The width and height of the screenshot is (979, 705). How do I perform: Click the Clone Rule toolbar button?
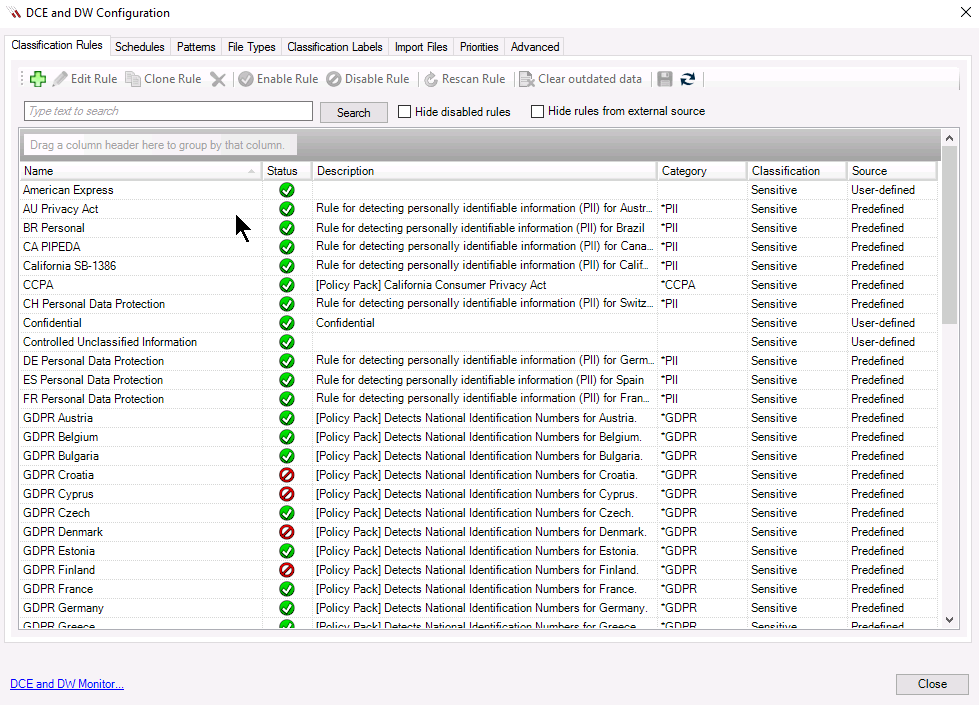(163, 79)
